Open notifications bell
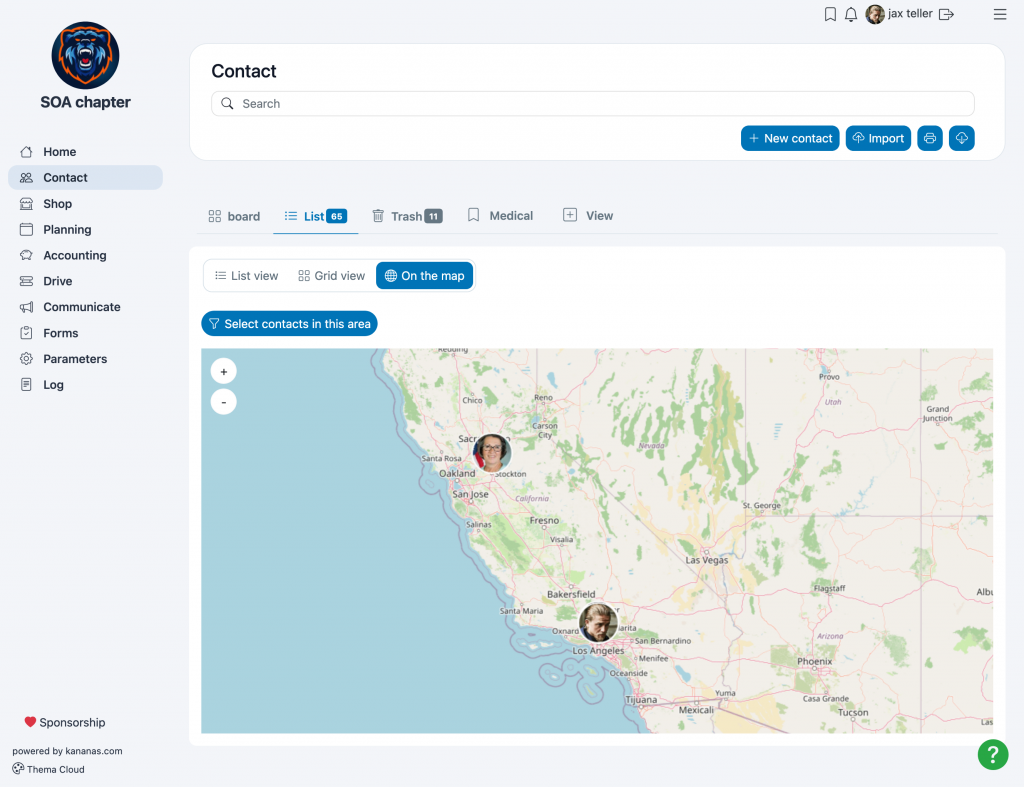Viewport: 1024px width, 787px height. coord(850,14)
